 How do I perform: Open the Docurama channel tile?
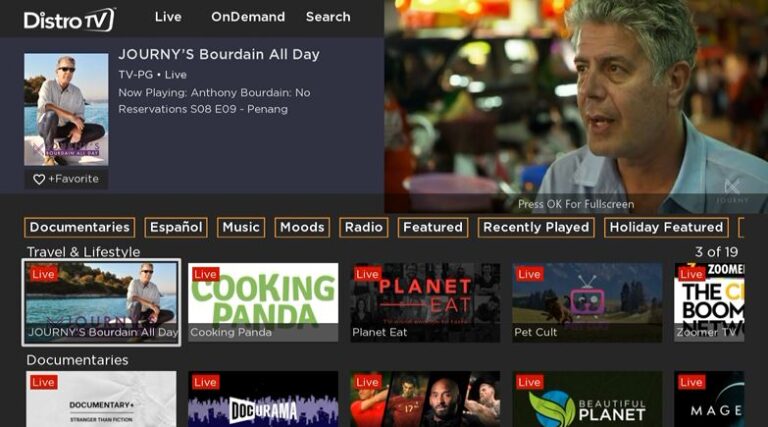(263, 399)
